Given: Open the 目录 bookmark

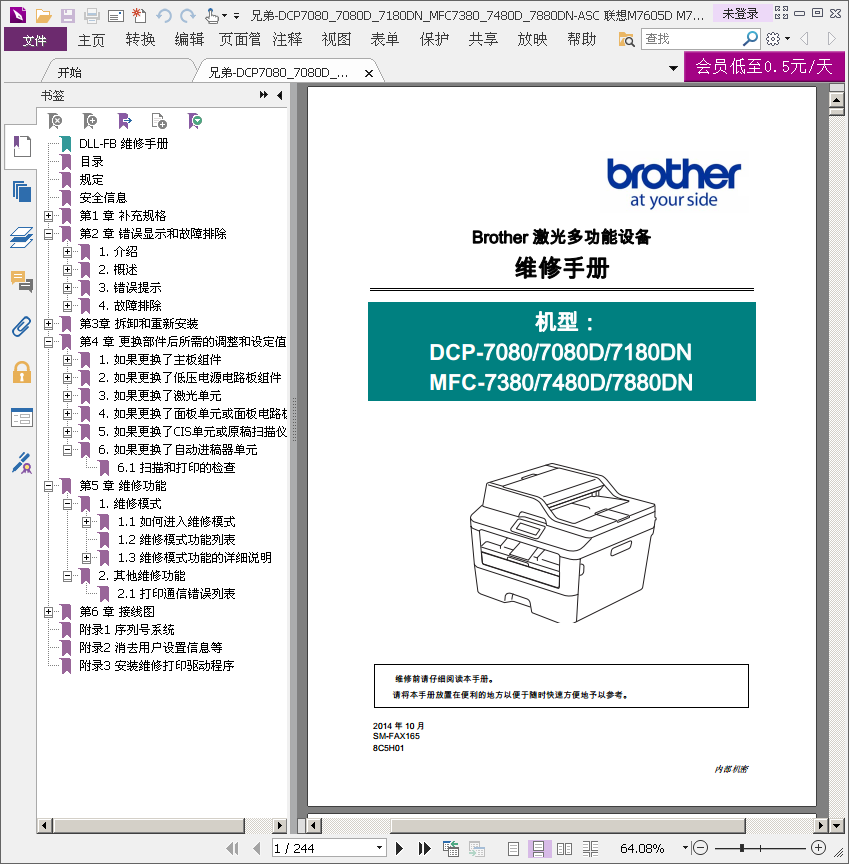Looking at the screenshot, I should 91,162.
